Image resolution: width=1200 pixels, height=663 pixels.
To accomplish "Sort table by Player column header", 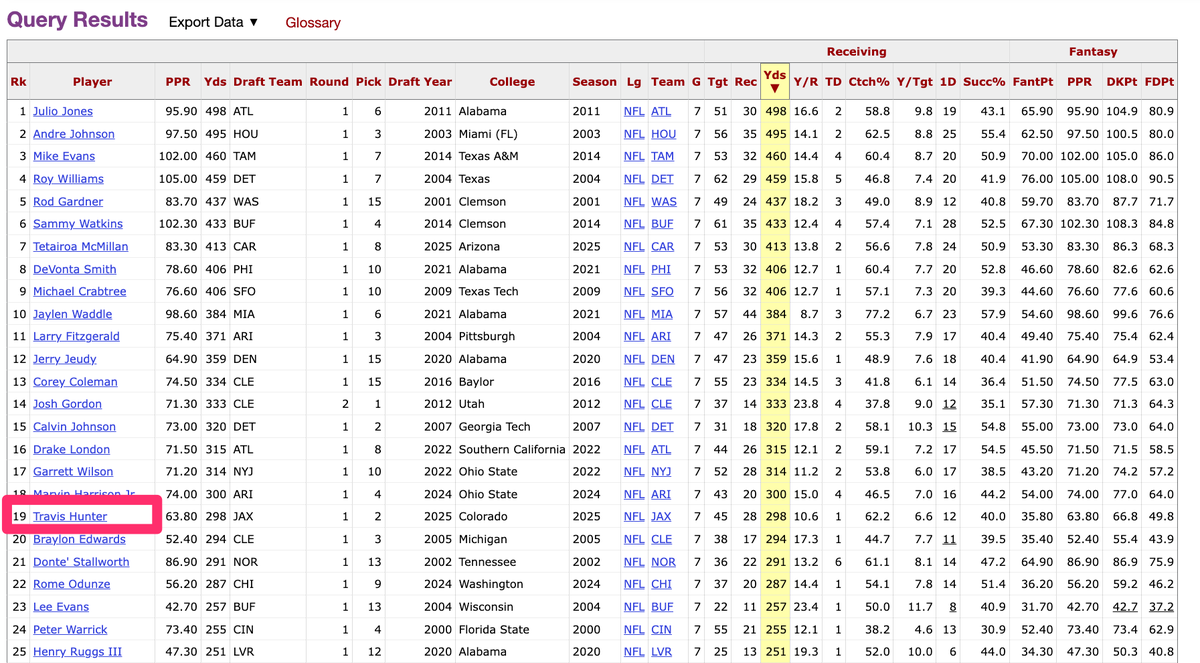I will (92, 82).
